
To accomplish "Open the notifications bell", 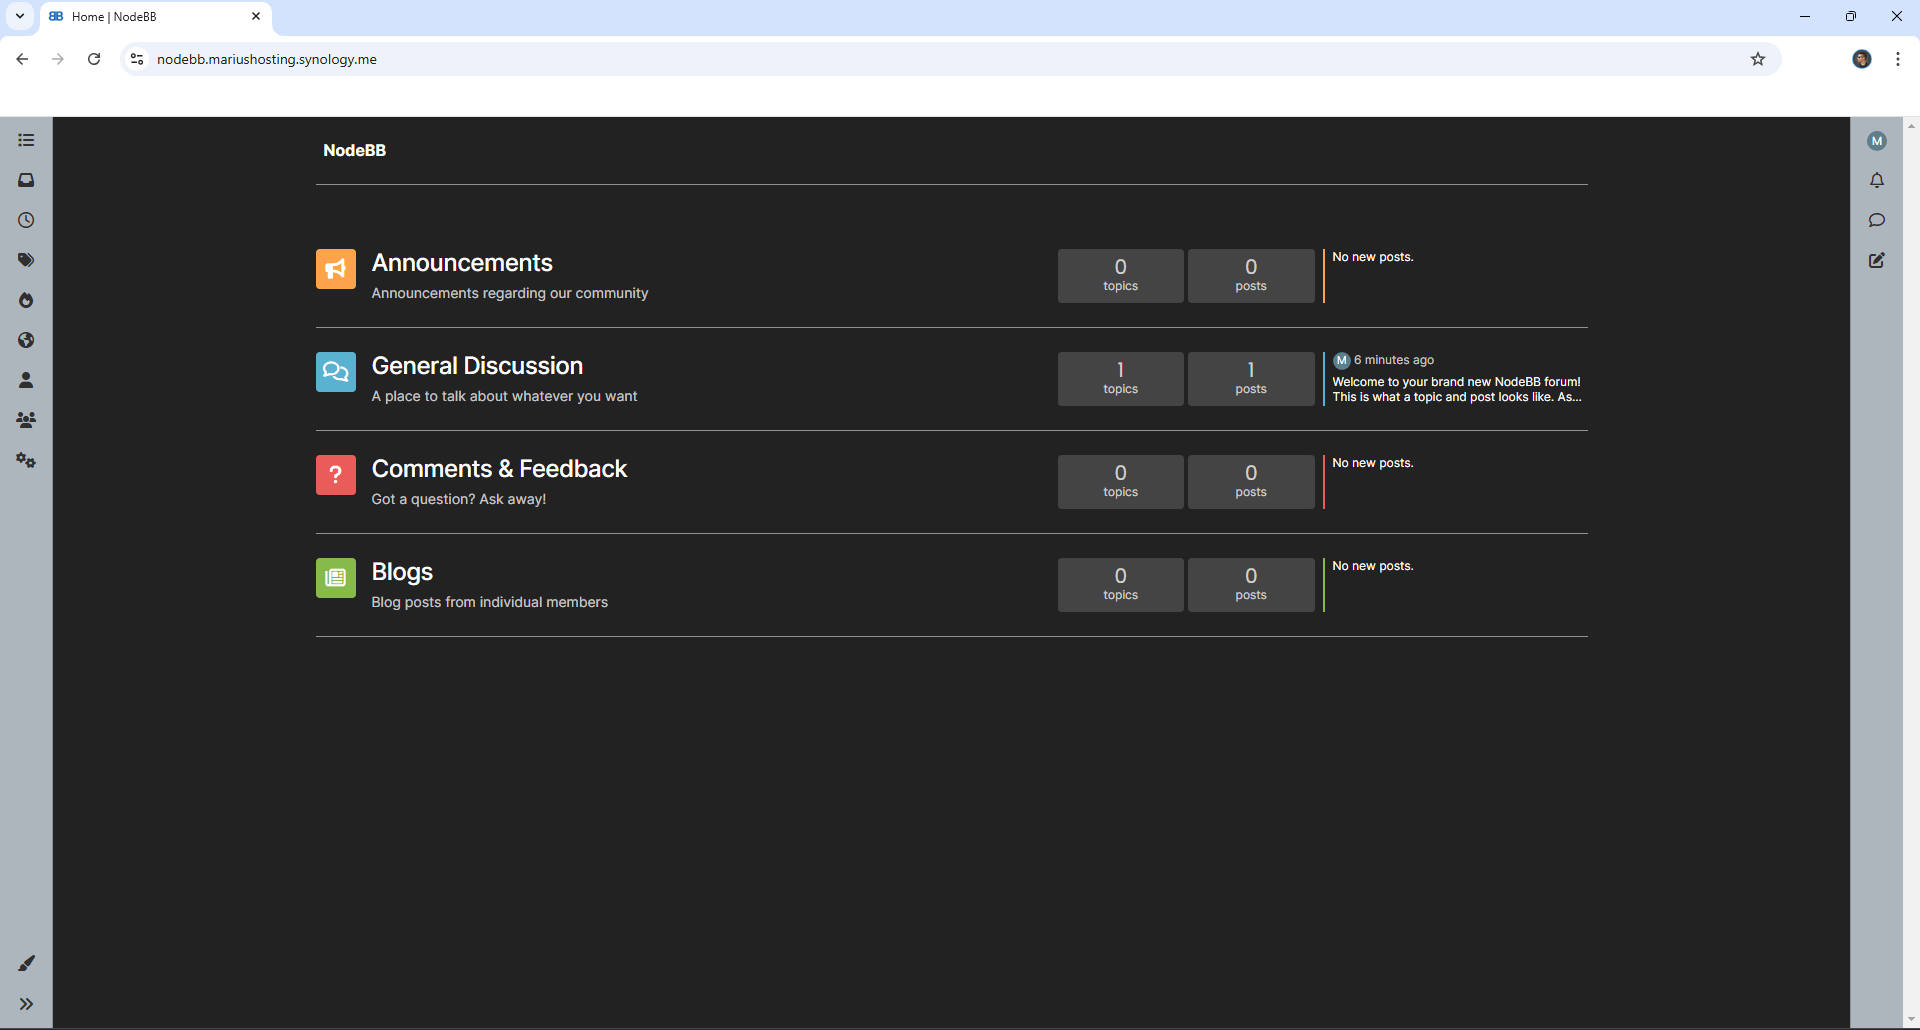I will click(1877, 180).
